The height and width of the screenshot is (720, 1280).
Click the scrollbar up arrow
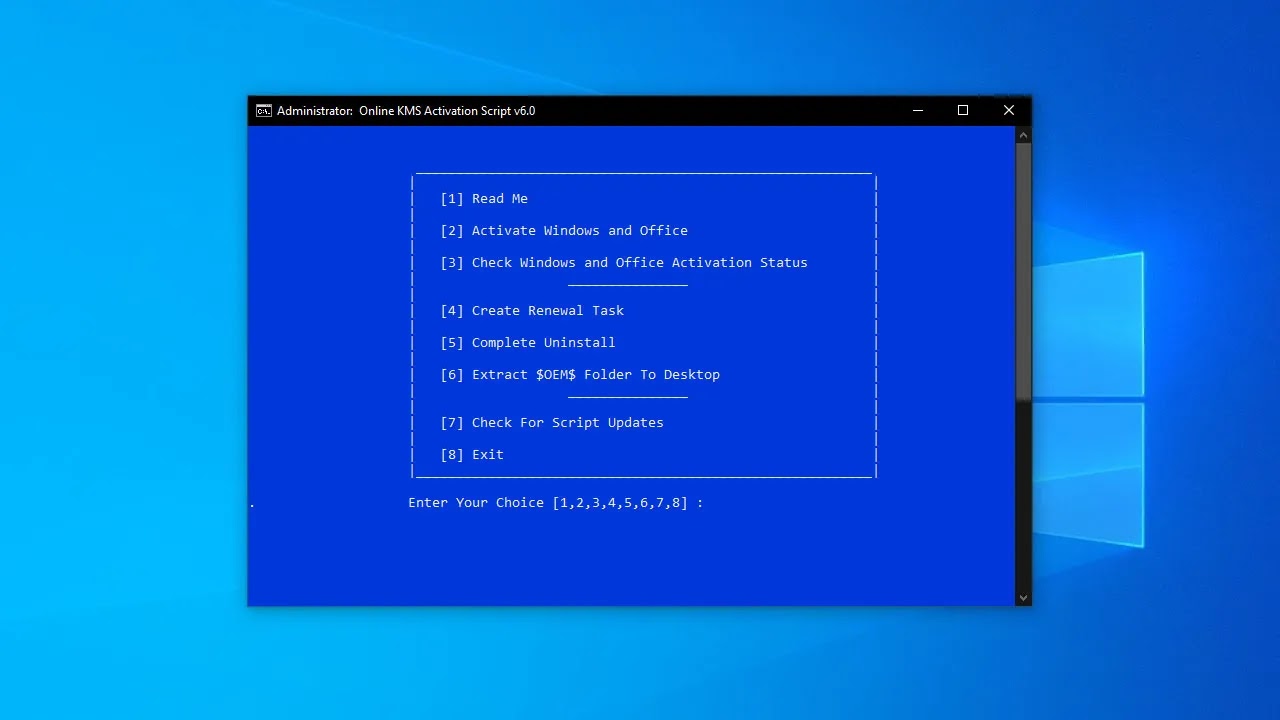[x=1023, y=134]
